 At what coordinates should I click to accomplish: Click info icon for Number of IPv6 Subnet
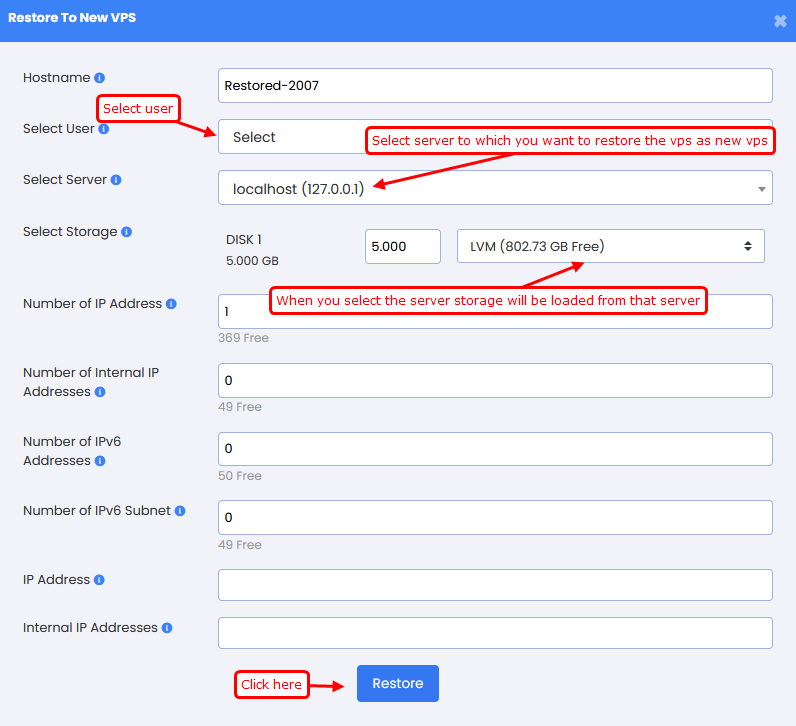tap(180, 511)
